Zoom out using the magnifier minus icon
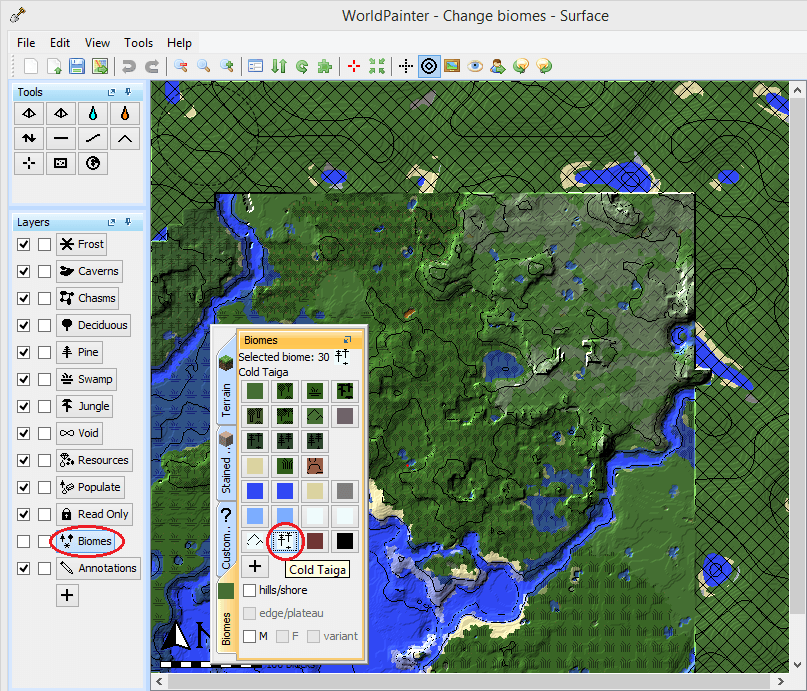This screenshot has width=807, height=691. tap(181, 66)
